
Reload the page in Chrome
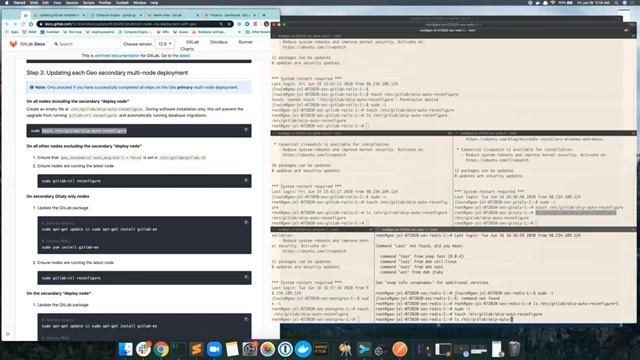(x=23, y=24)
